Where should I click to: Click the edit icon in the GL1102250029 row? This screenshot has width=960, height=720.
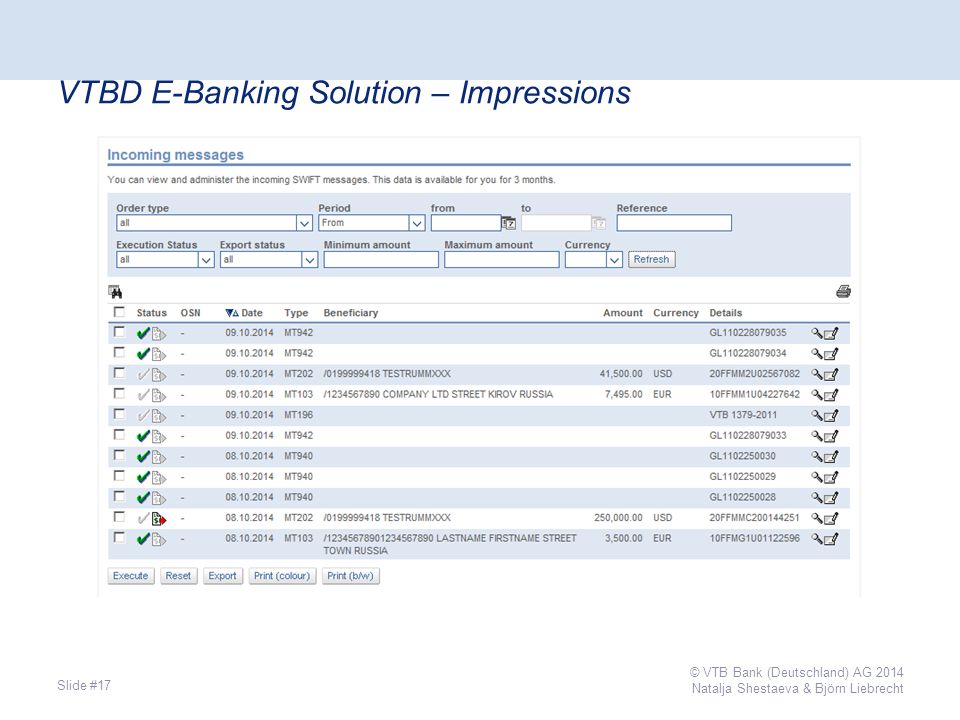click(x=831, y=477)
